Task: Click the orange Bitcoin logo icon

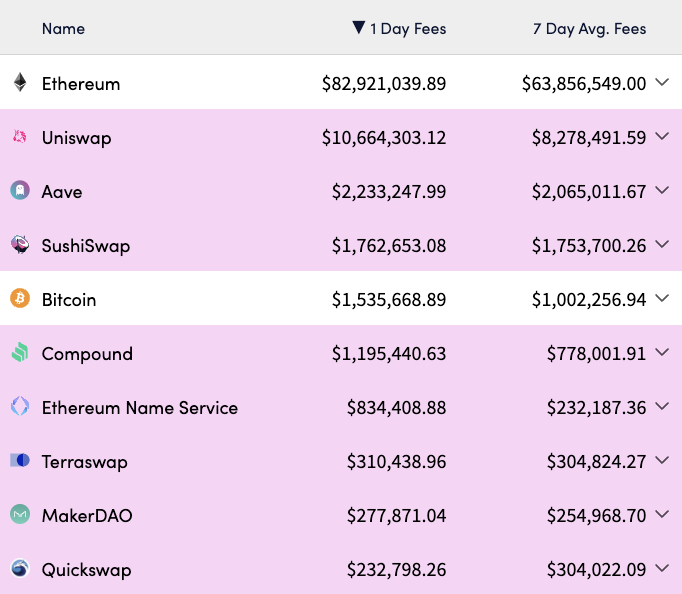Action: 20,298
